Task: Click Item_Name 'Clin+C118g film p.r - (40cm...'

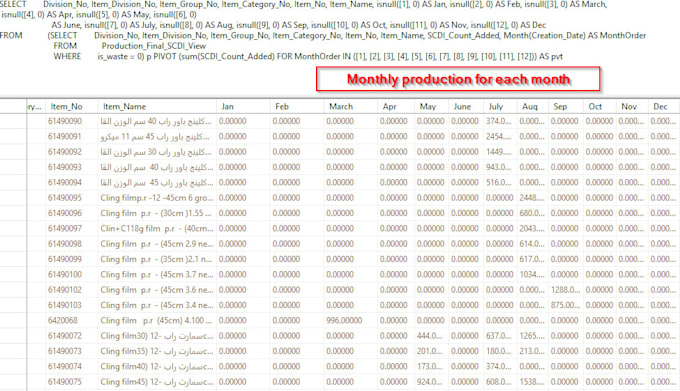Action: tap(157, 228)
